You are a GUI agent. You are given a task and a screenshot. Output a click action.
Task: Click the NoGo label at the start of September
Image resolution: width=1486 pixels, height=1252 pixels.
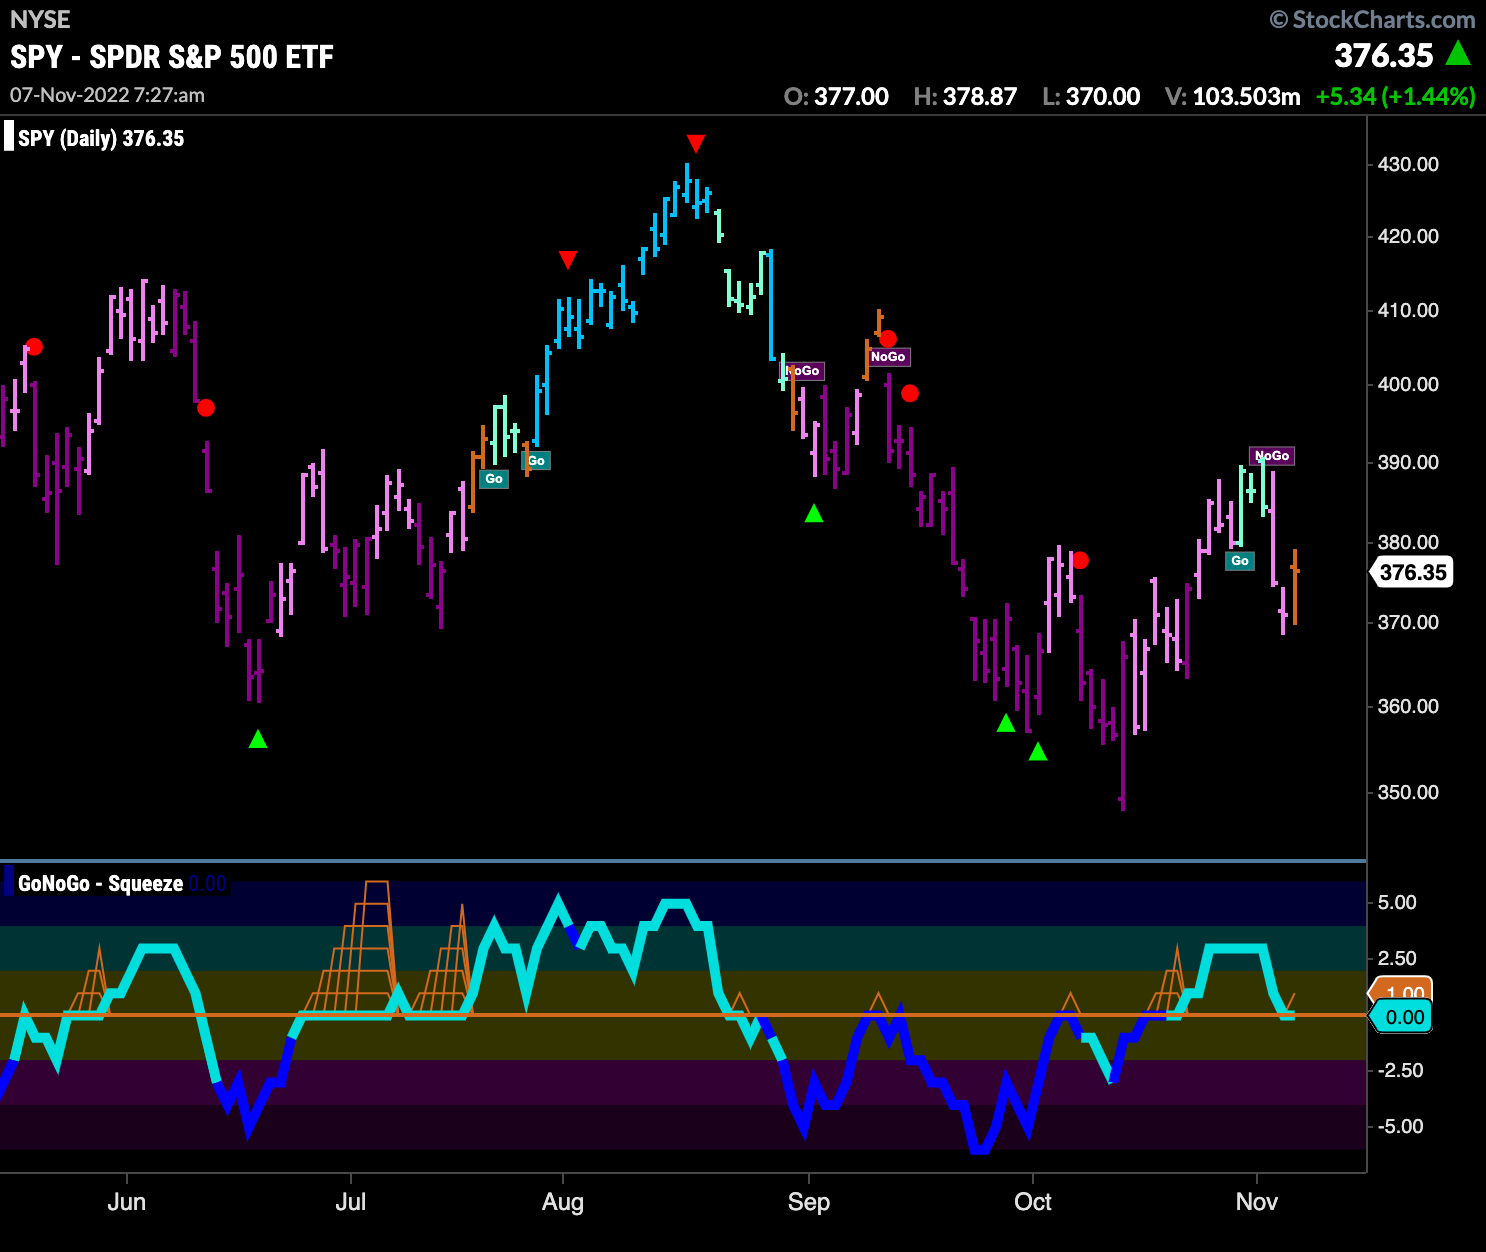click(803, 371)
